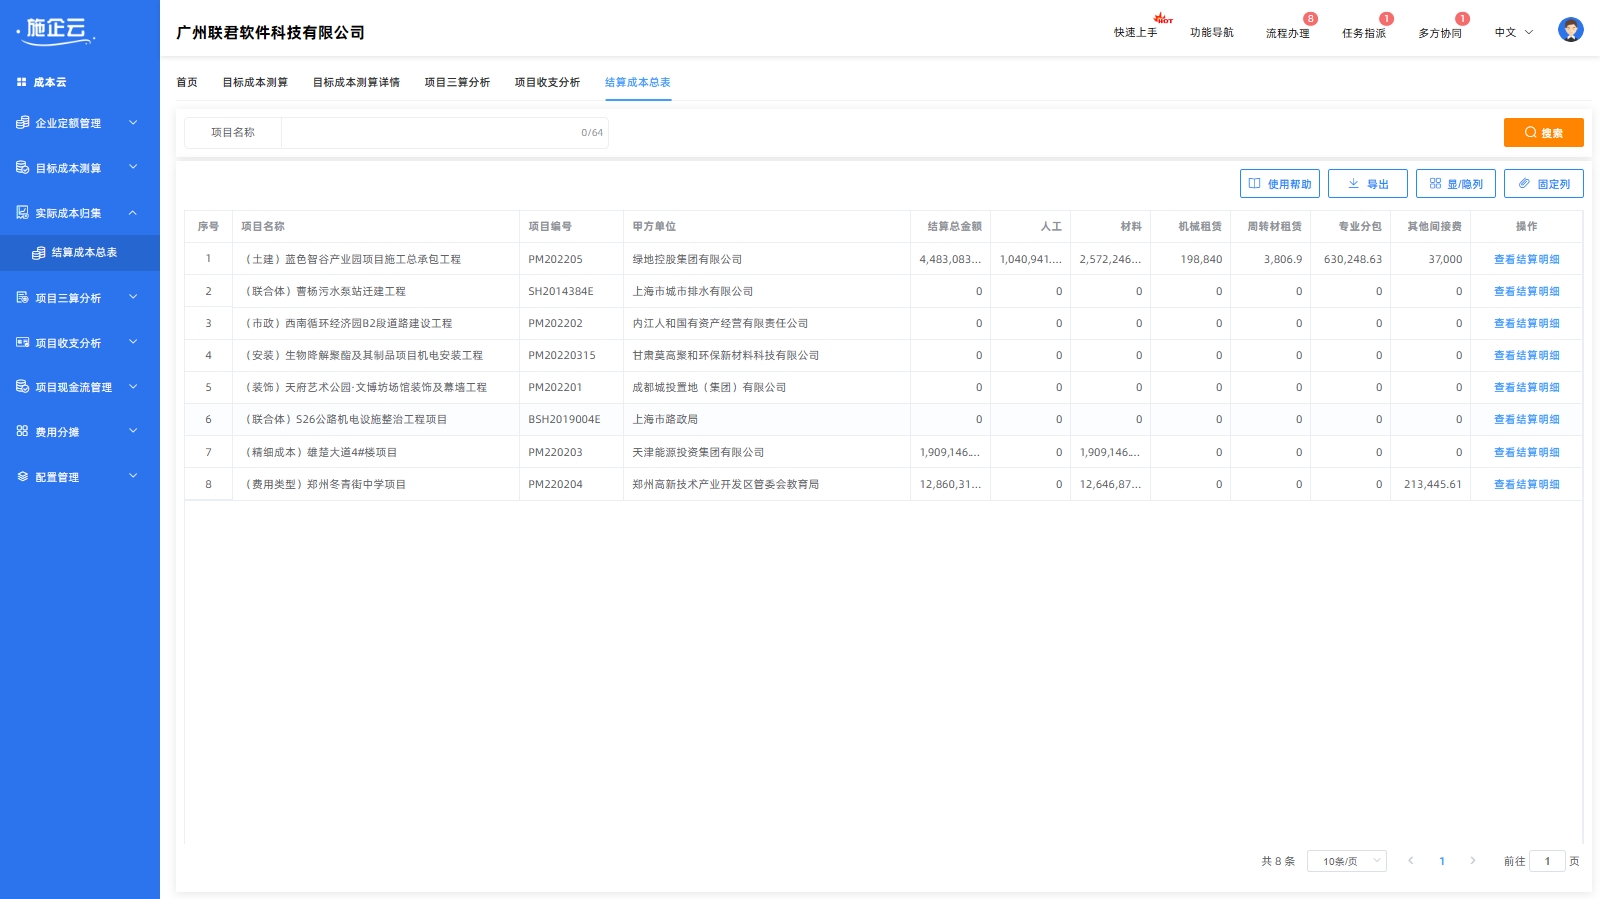View 查看结算明细 for 曹杨污水泵站迁建工程
1600x899 pixels.
(x=1527, y=291)
